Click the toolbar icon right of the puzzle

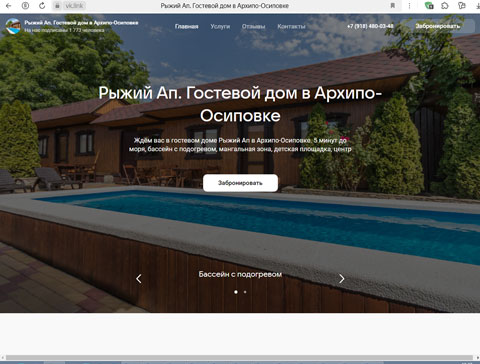(x=462, y=6)
